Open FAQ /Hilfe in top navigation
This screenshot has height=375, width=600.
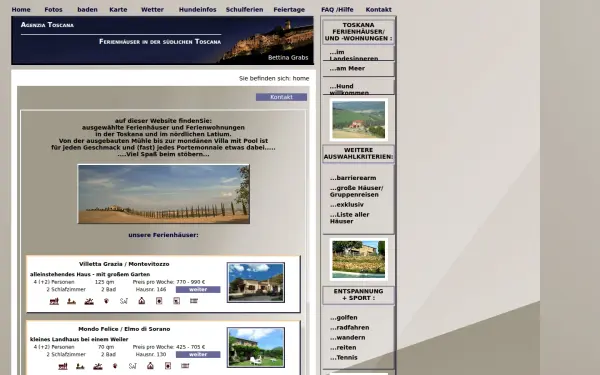[337, 10]
